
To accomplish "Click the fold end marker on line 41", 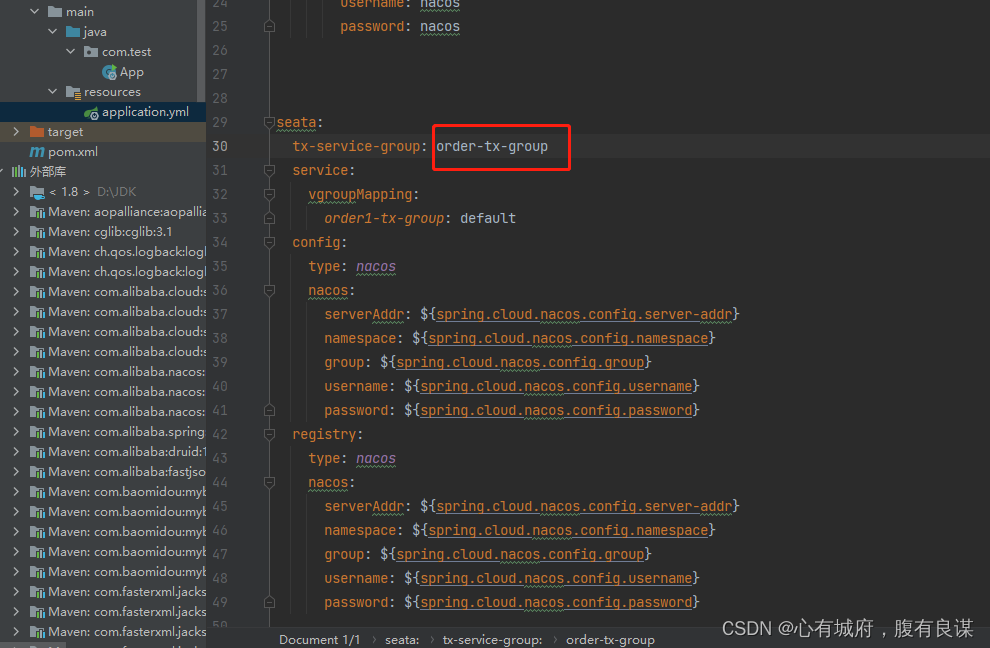I will pyautogui.click(x=270, y=411).
